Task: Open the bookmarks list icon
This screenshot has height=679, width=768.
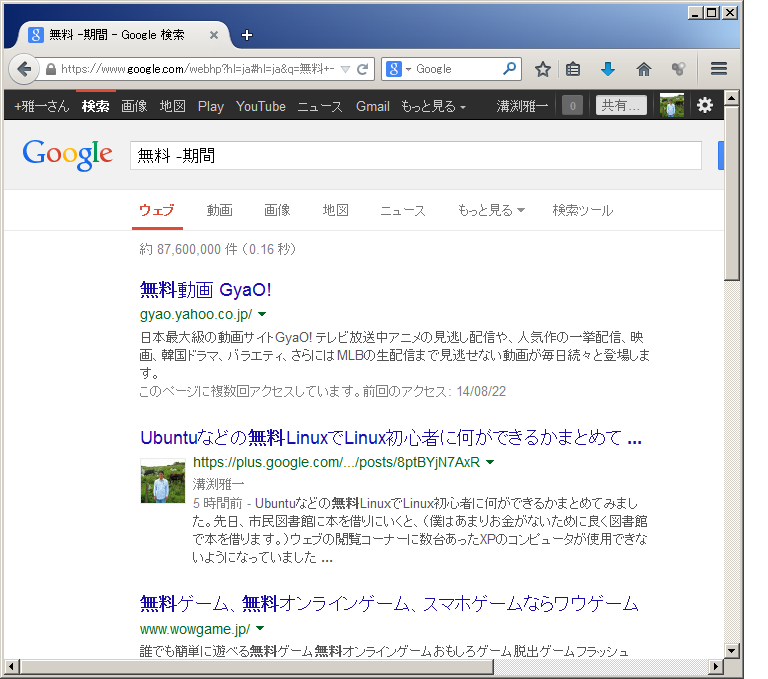Action: click(x=573, y=69)
